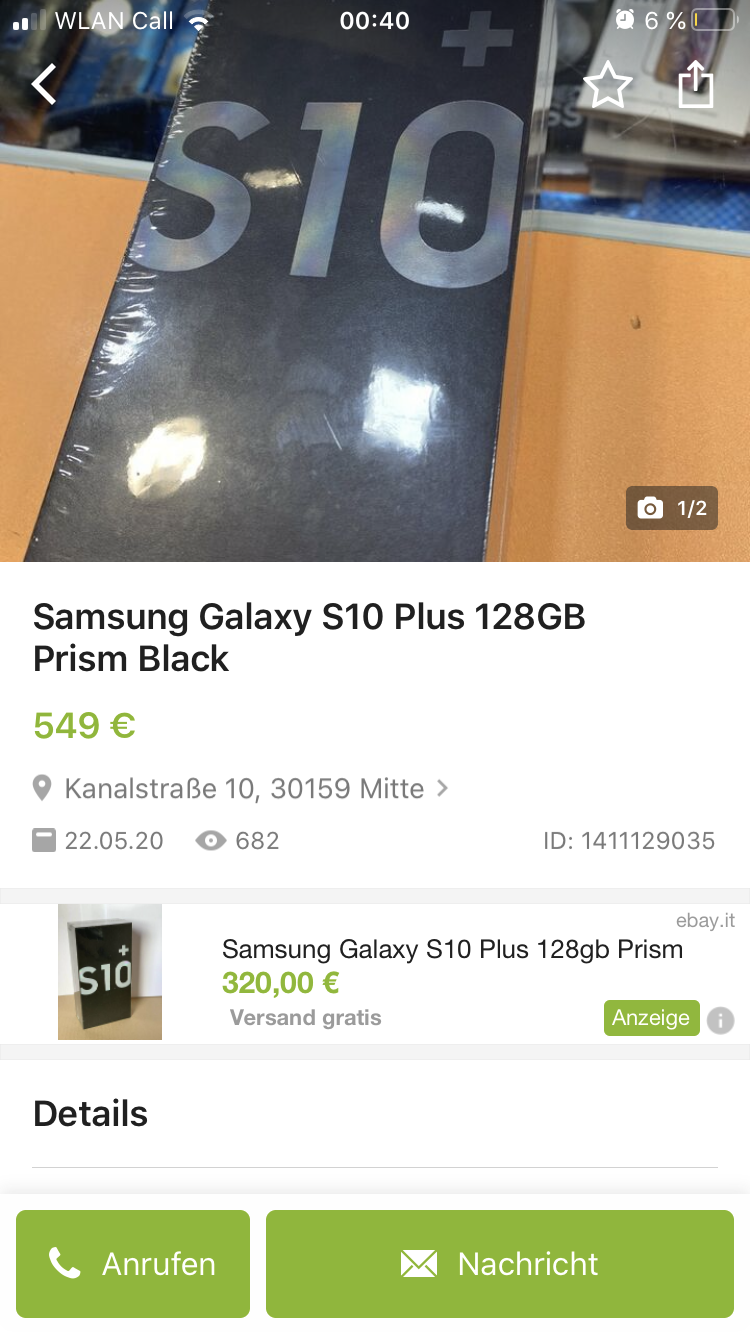Call the seller with Anrufen
This screenshot has height=1334, width=750.
(x=133, y=1264)
